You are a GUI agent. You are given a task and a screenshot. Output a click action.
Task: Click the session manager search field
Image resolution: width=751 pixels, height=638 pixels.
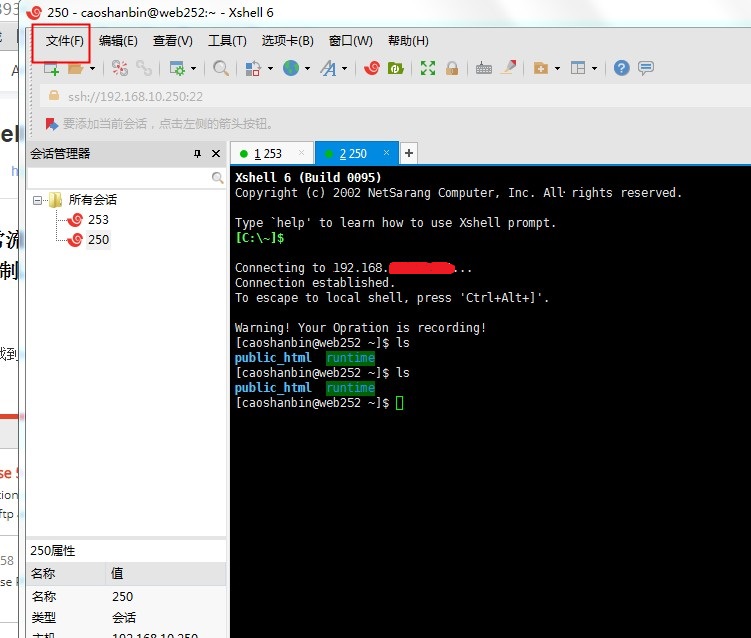click(x=120, y=178)
